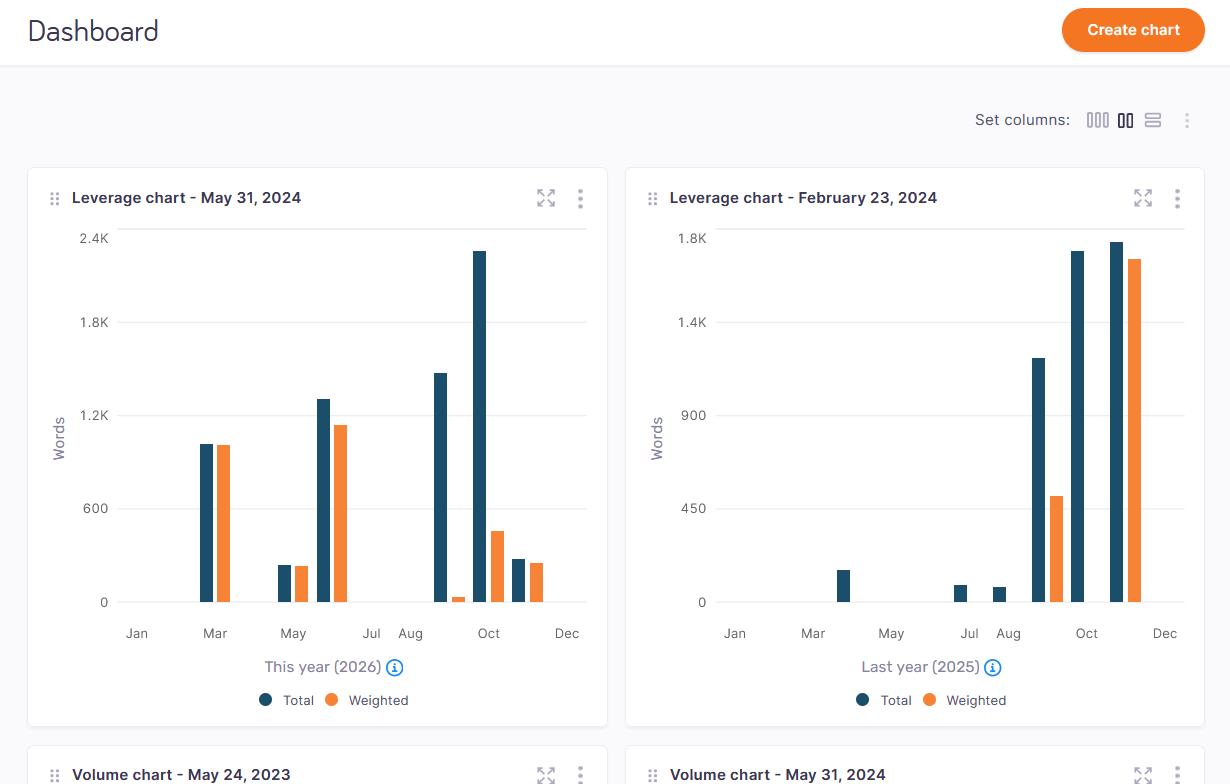Click the Create chart button

[1133, 30]
